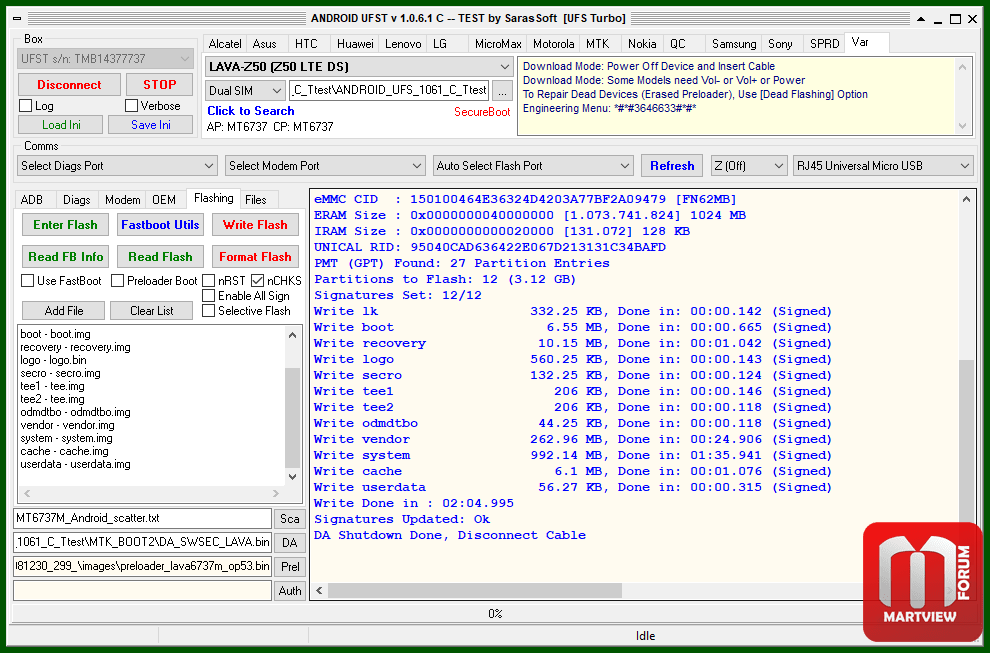Select the Samsung brand tab
The width and height of the screenshot is (990, 653).
pos(734,44)
